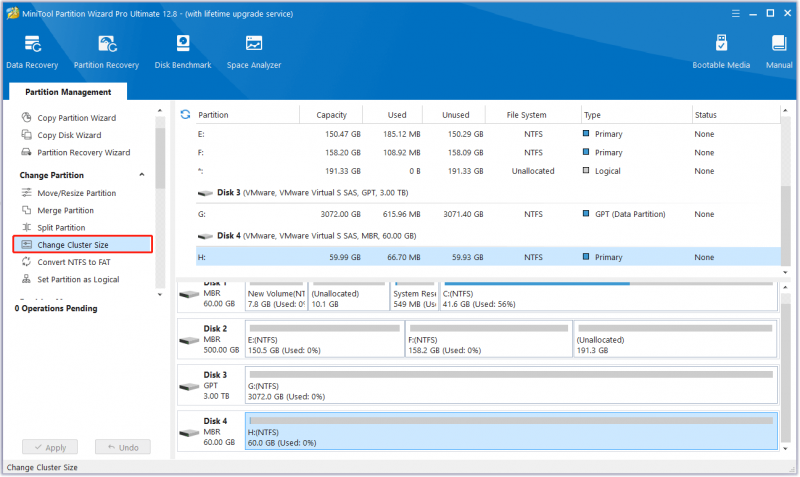Select the G:(NTFS) block in the disk map
Viewport: 800px width, 477px height.
(511, 385)
